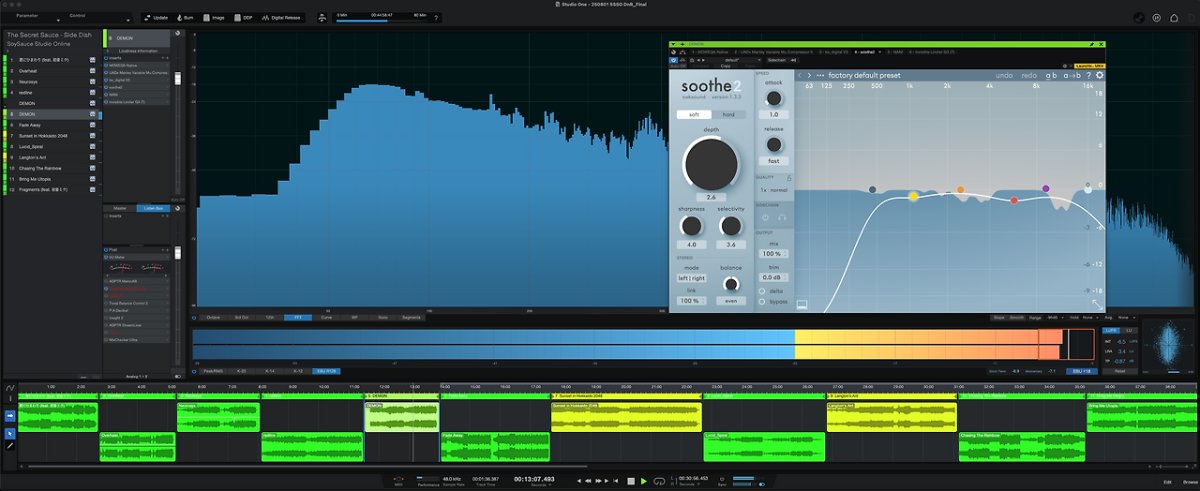
Task: Click the soothe2 a→b copy button
Action: pyautogui.click(x=1071, y=75)
